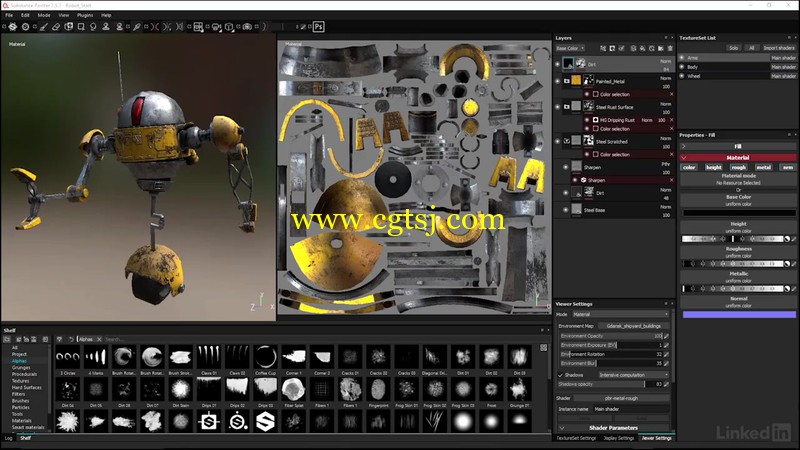Select the Body texture set radio
This screenshot has width=800, height=450.
682,67
